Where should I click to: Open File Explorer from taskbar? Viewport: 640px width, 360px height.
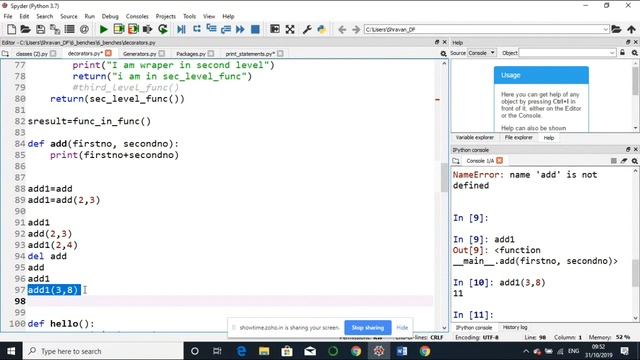(x=264, y=351)
